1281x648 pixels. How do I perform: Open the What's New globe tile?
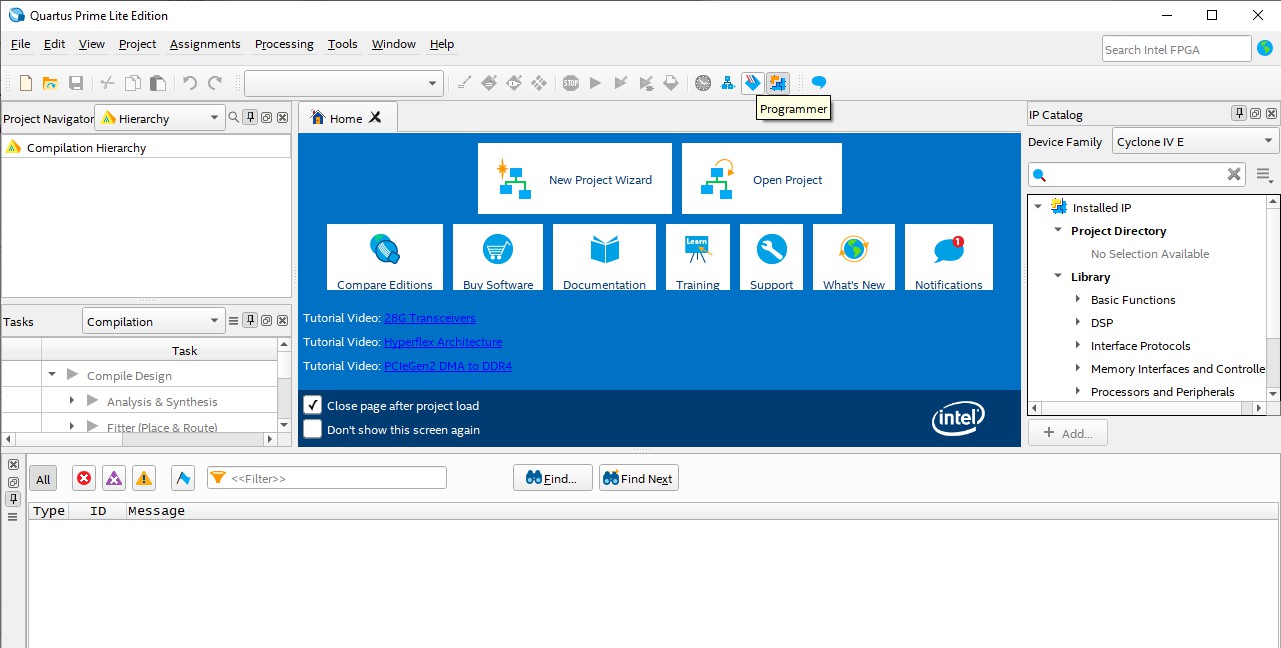[x=854, y=258]
